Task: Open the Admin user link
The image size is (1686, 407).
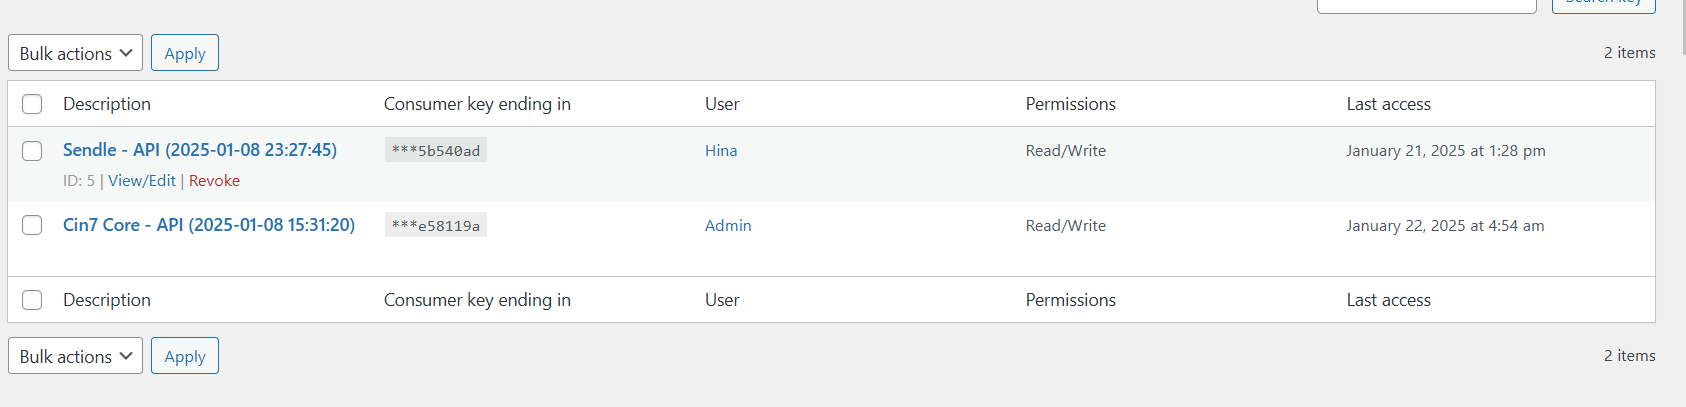Action: coord(727,226)
